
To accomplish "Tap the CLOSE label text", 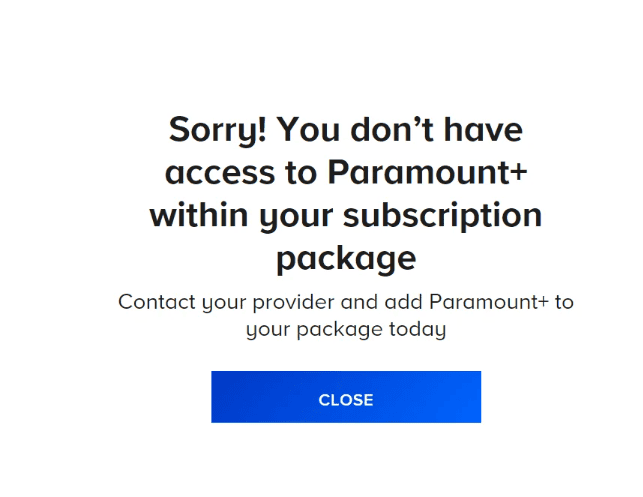I will (x=346, y=400).
